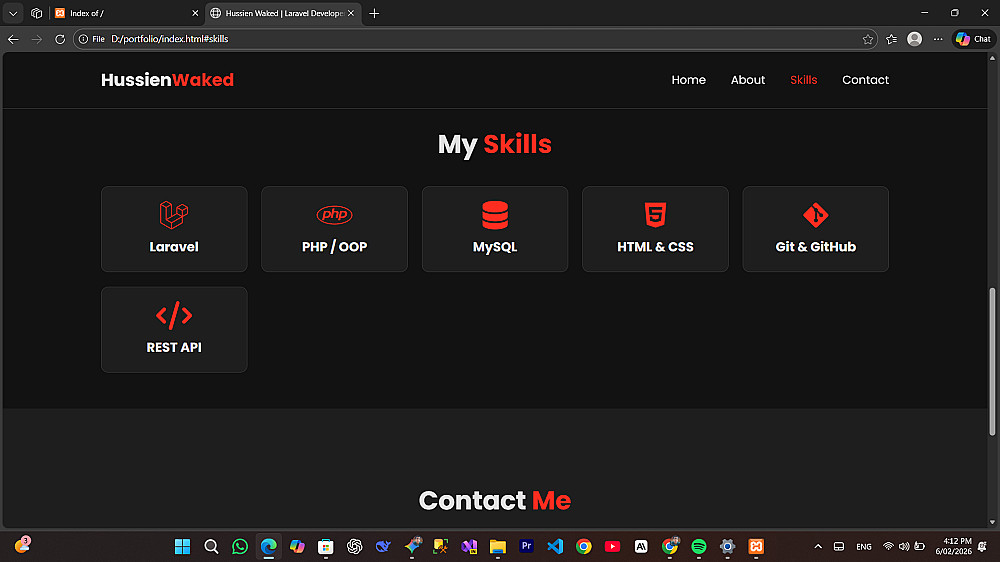Add page to favorites with star icon
1000x562 pixels.
[867, 39]
